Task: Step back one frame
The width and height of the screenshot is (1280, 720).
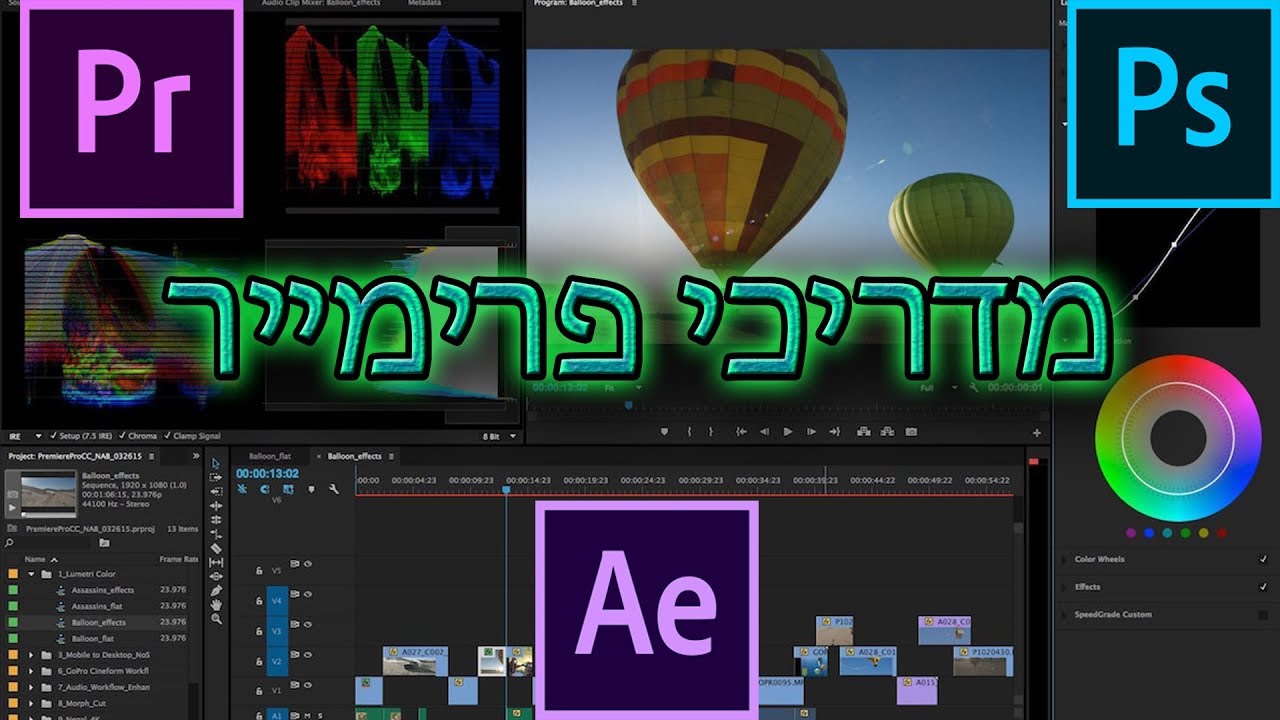Action: pyautogui.click(x=765, y=432)
